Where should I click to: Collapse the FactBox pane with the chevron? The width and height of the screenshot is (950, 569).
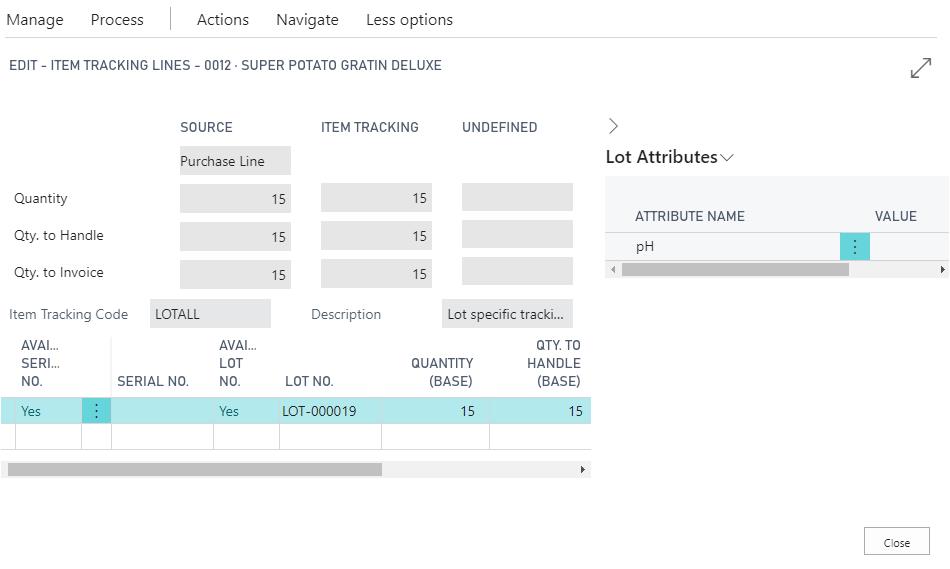[x=613, y=126]
